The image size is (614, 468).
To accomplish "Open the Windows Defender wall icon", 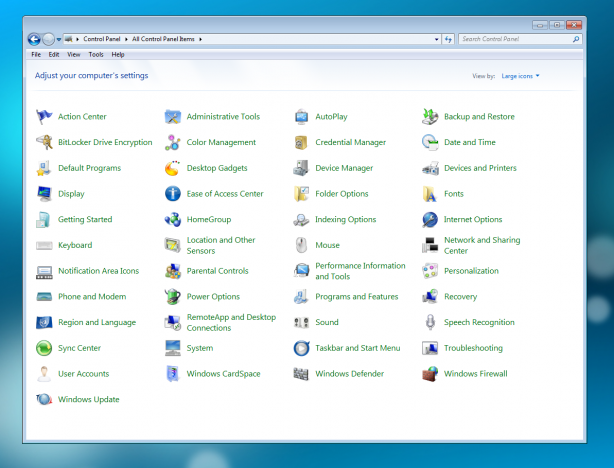I will [x=301, y=374].
